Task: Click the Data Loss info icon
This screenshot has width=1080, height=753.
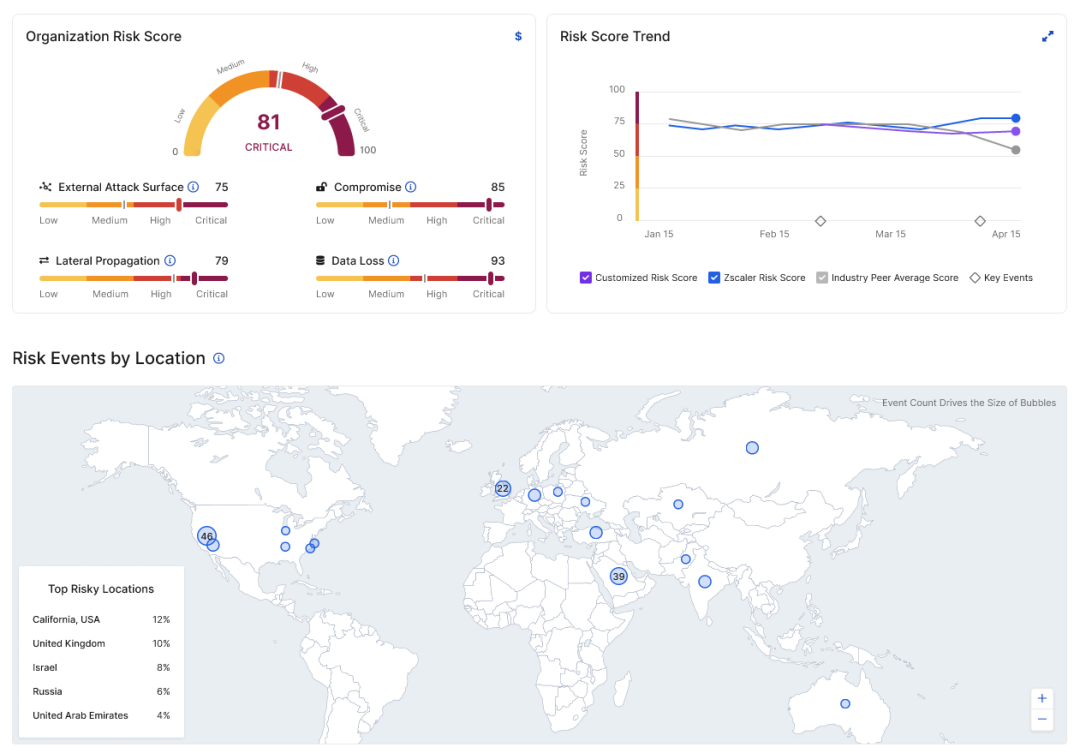Action: [394, 261]
